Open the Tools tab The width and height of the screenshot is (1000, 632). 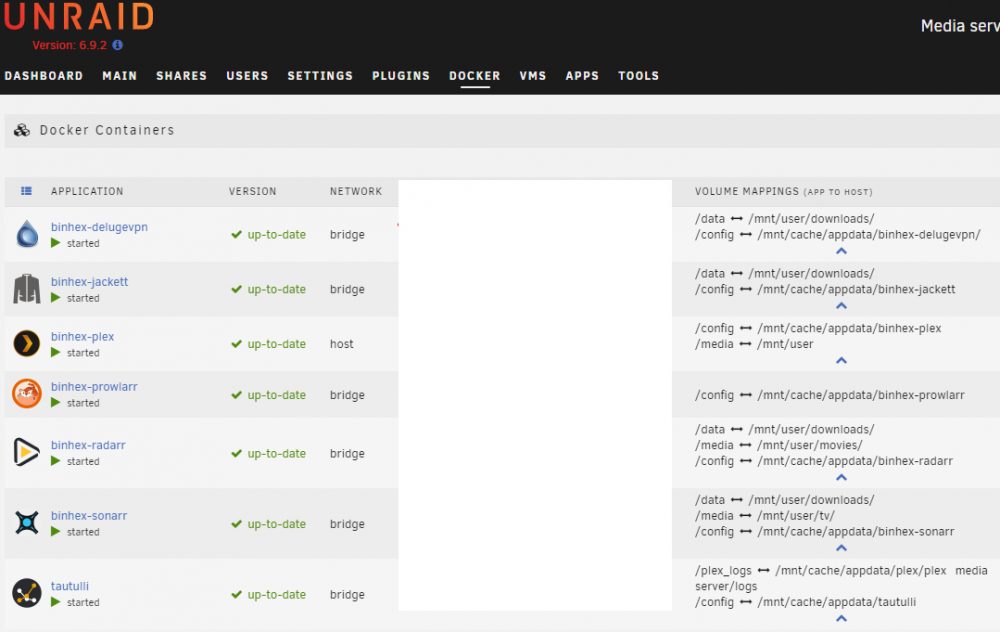638,76
